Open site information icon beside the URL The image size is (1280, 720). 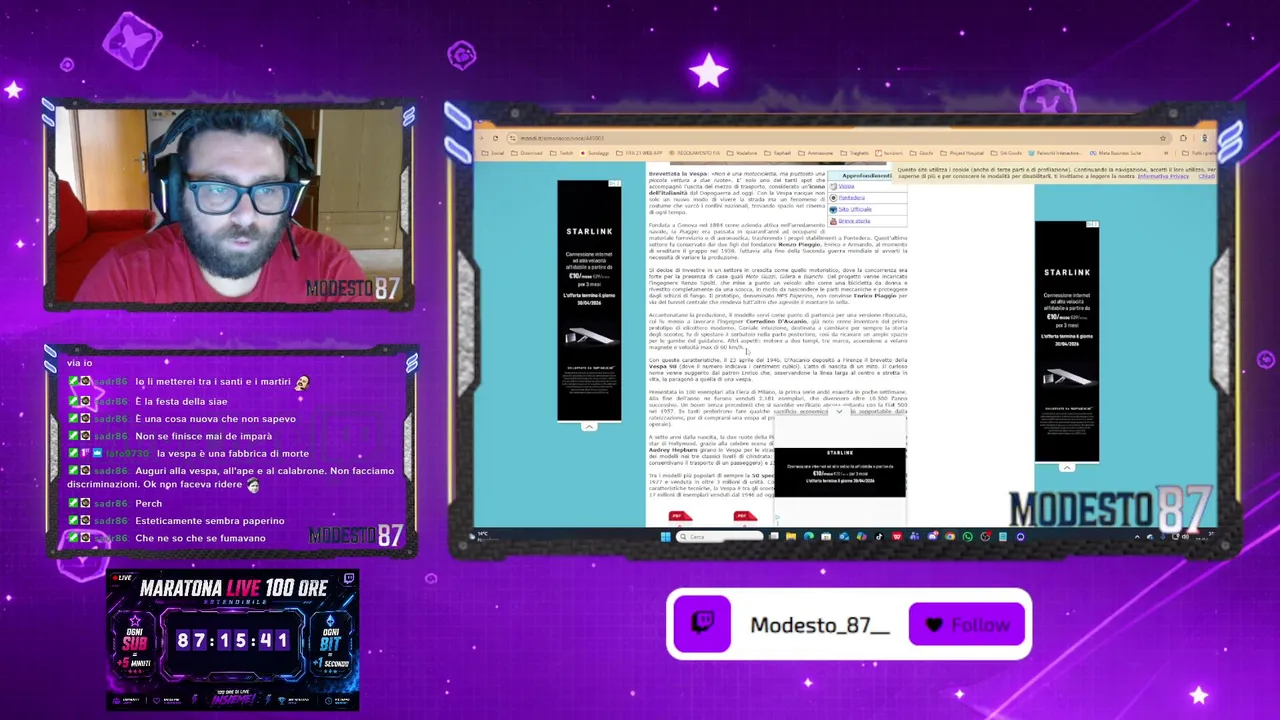point(513,138)
